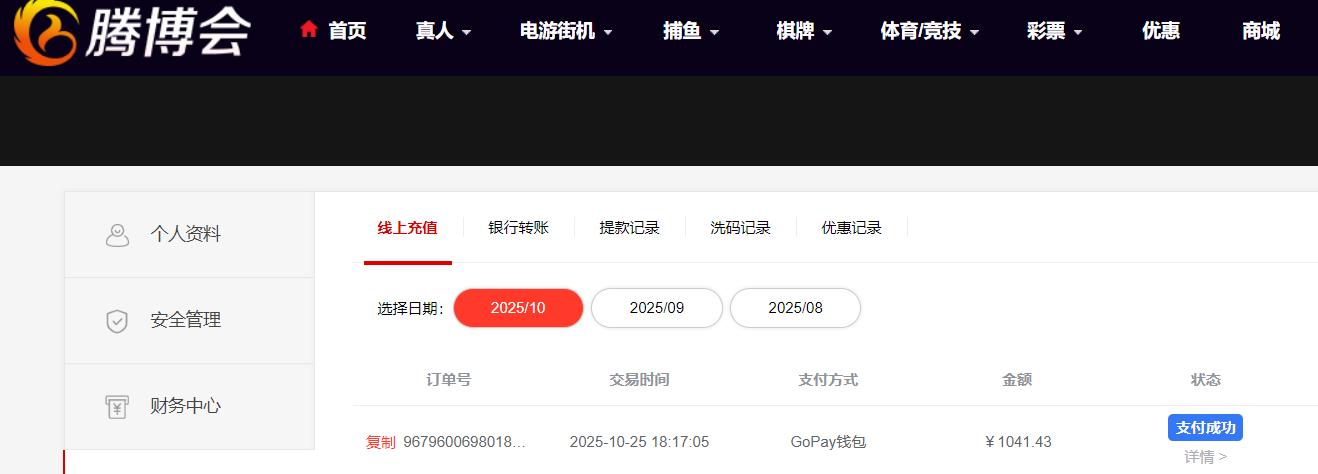Image resolution: width=1318 pixels, height=474 pixels.
Task: Click the 腾博会 flame logo
Action: click(46, 32)
